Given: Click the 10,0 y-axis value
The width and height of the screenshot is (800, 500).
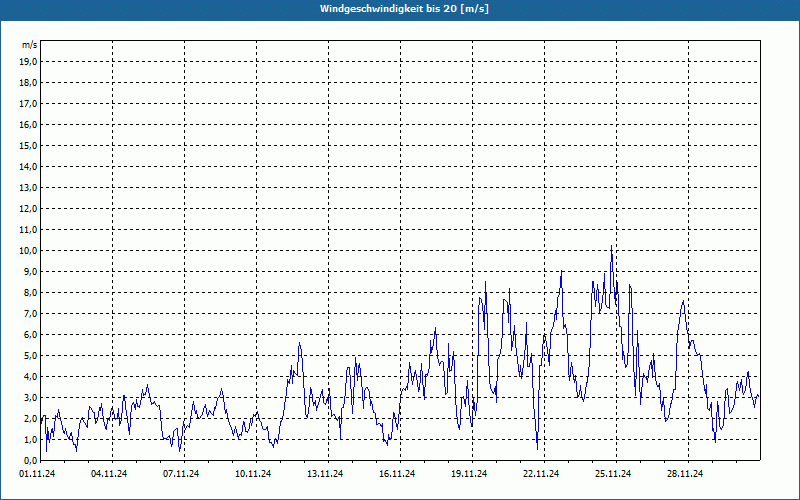Looking at the screenshot, I should pyautogui.click(x=28, y=251).
